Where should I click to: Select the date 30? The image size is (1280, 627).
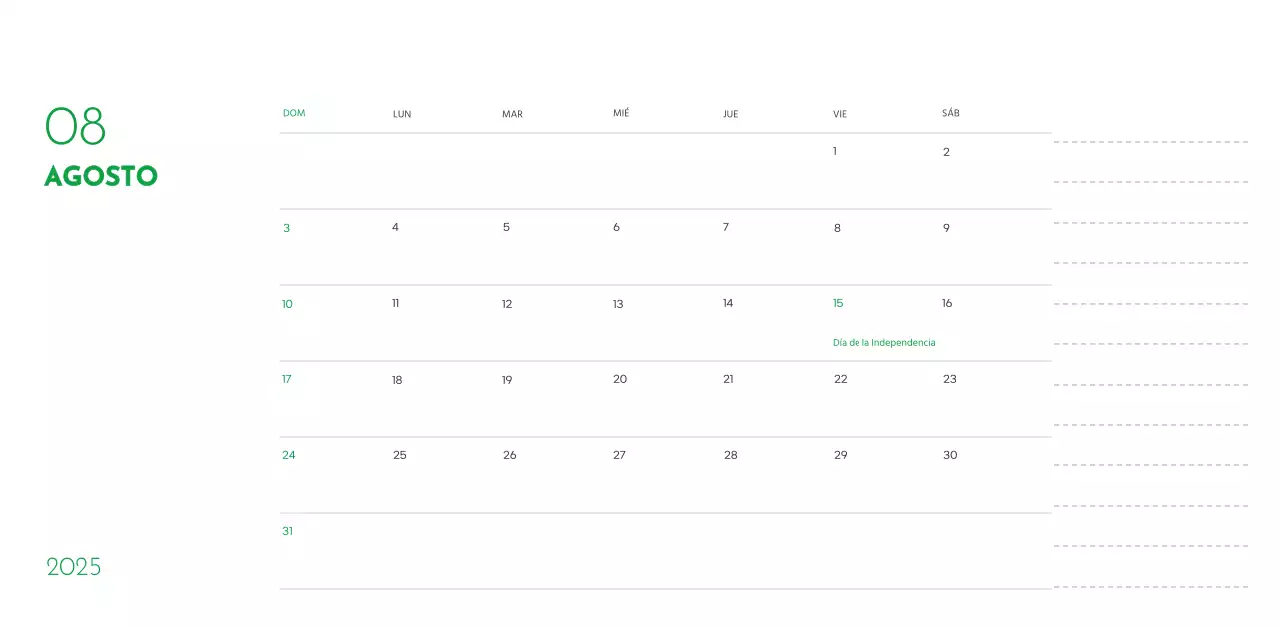click(950, 455)
